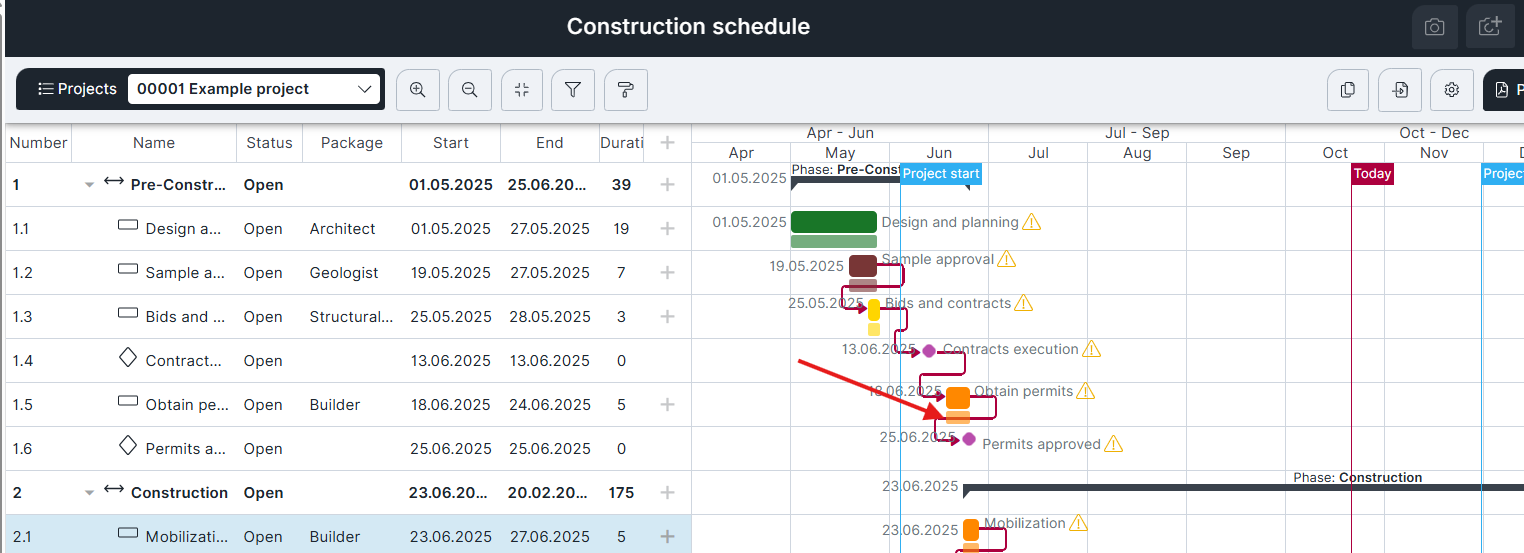This screenshot has width=1524, height=553.
Task: Open settings with the gear icon
Action: tap(1452, 90)
